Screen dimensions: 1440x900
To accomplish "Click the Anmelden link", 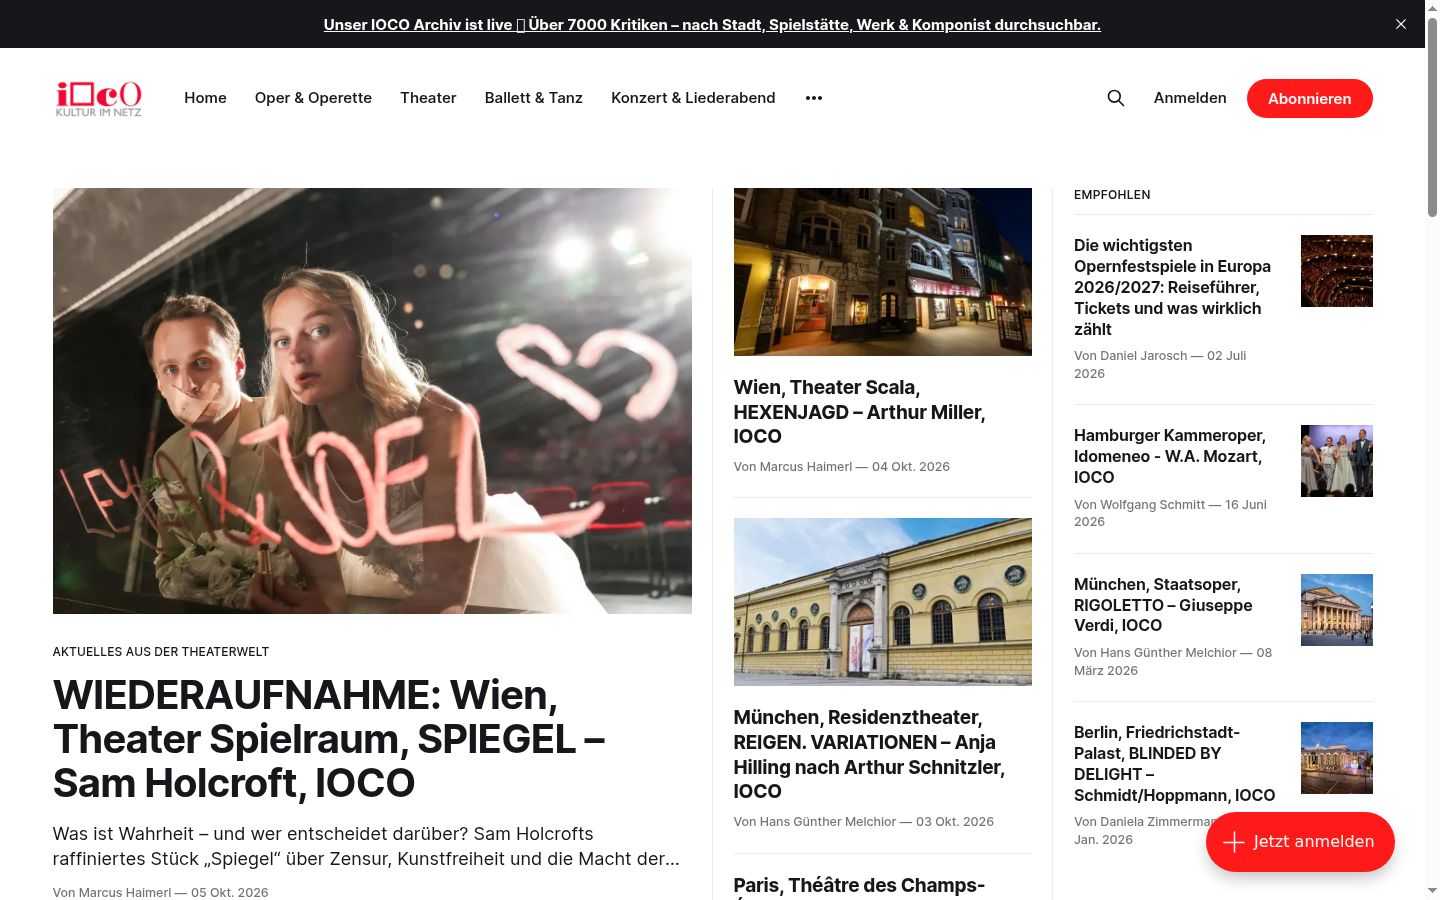I will tap(1190, 98).
